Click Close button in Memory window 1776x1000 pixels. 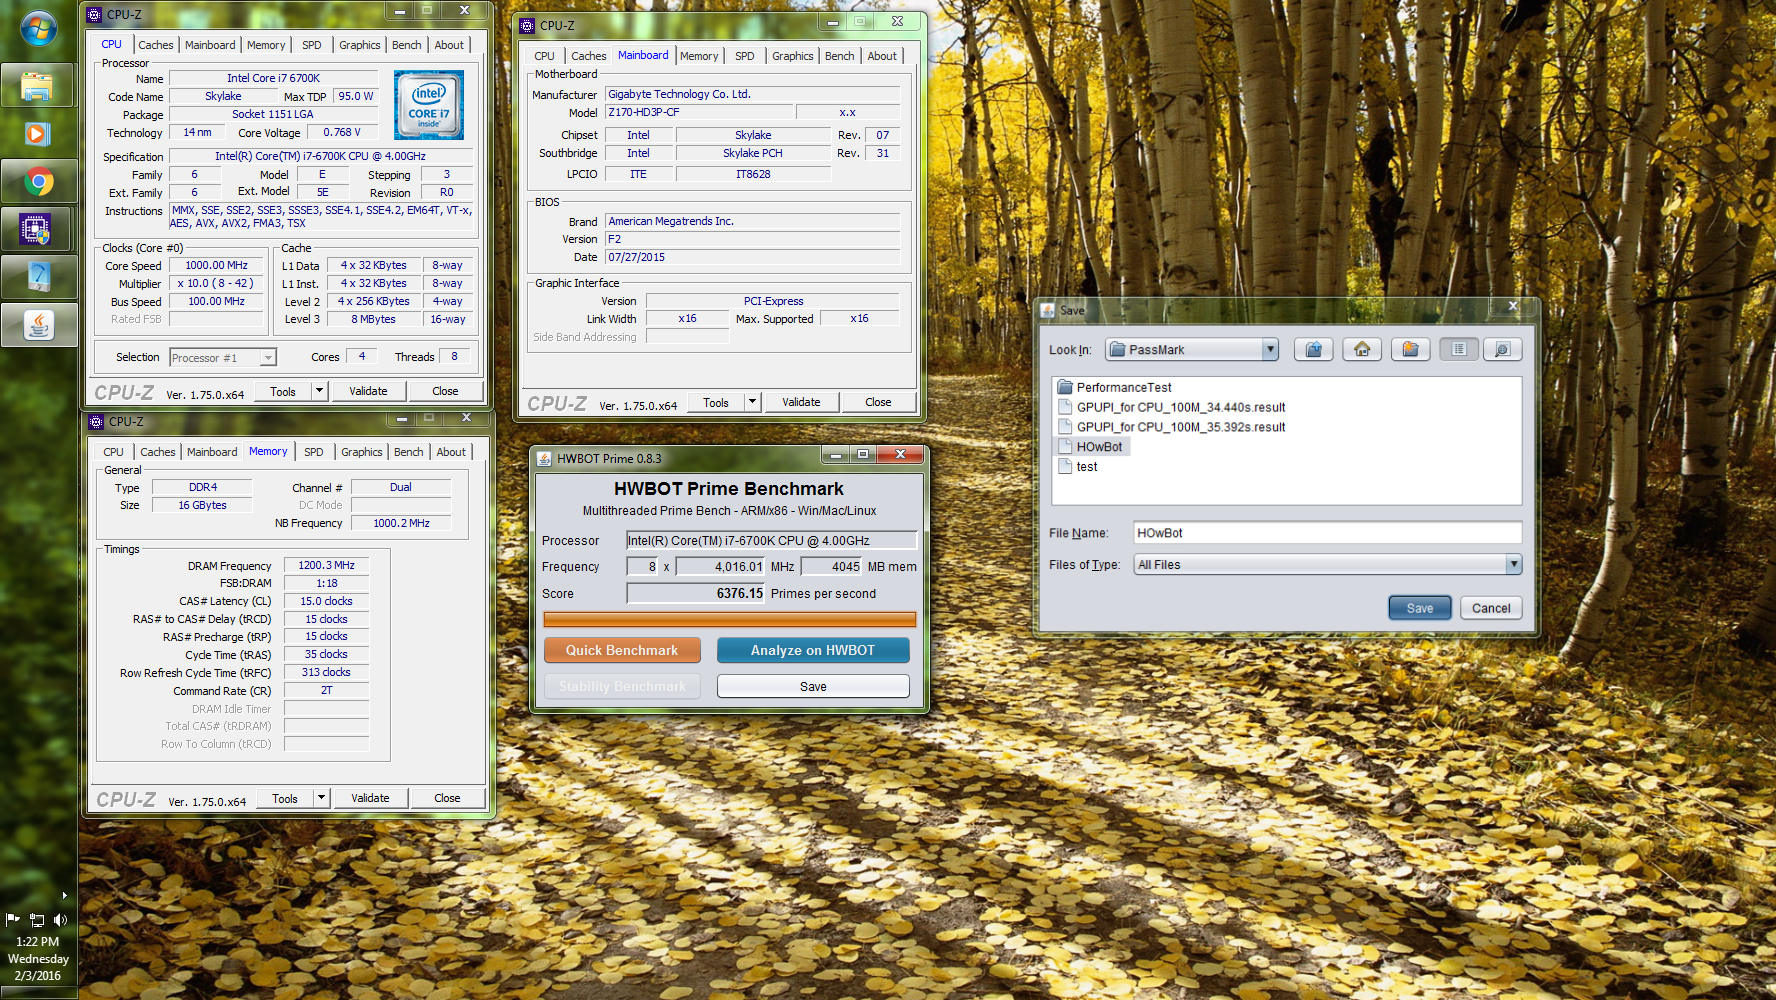point(447,798)
